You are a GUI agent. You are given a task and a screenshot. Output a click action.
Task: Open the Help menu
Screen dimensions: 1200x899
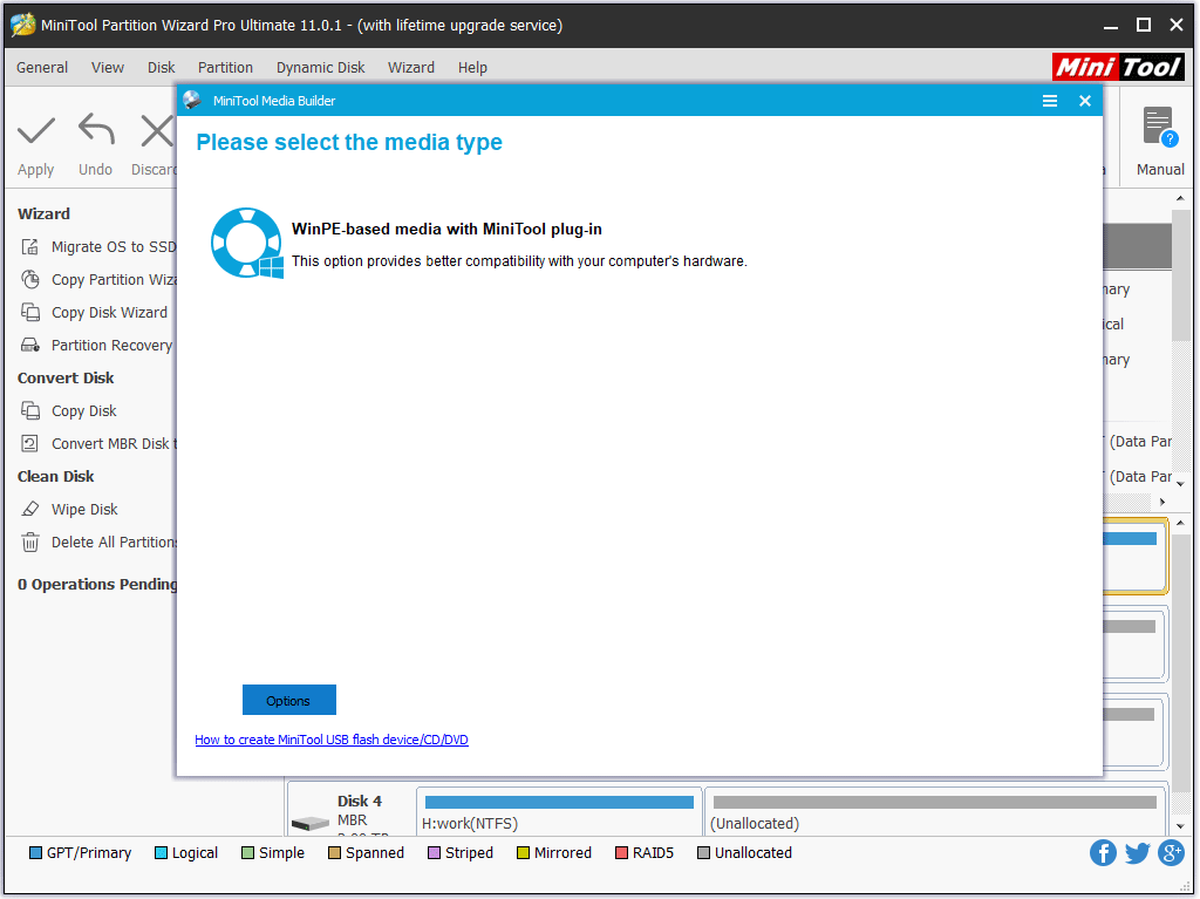pyautogui.click(x=473, y=67)
